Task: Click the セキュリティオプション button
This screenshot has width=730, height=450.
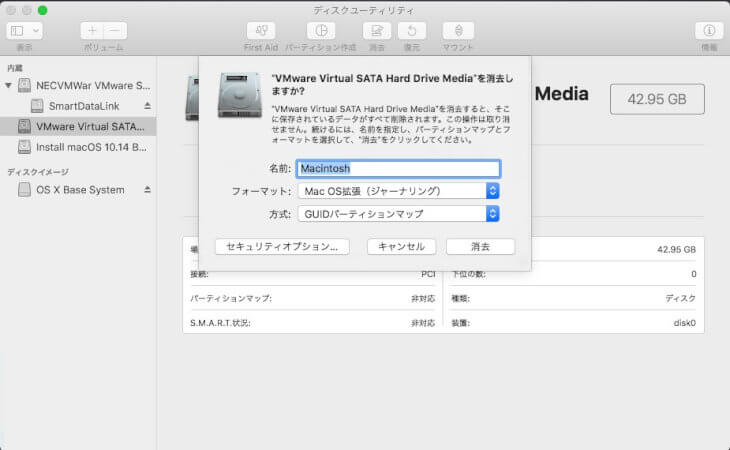Action: 281,246
